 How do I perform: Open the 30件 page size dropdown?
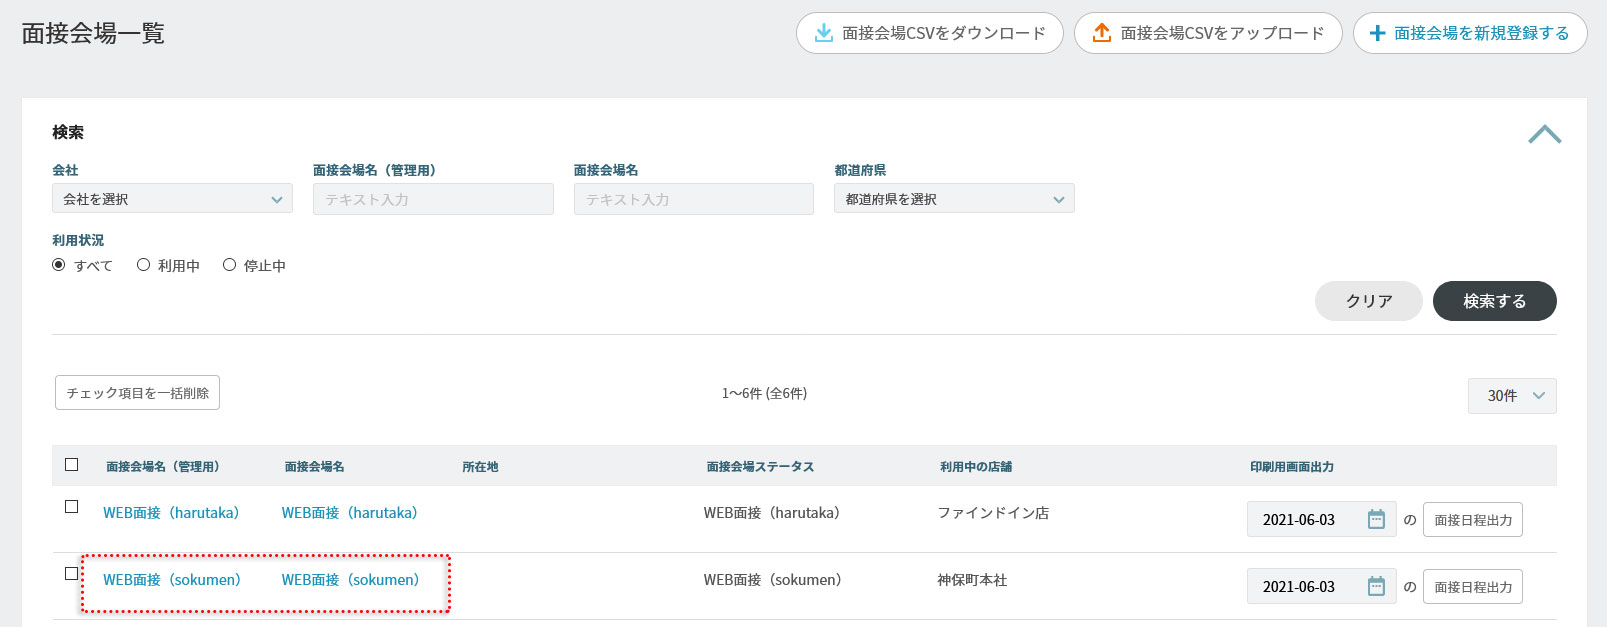tap(1512, 395)
